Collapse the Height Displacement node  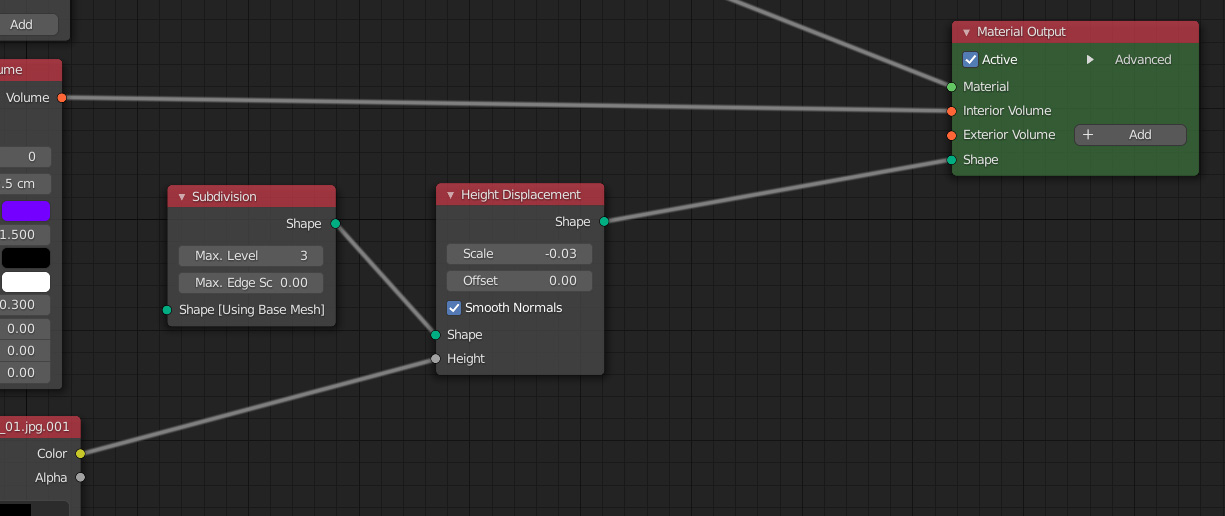click(x=451, y=195)
